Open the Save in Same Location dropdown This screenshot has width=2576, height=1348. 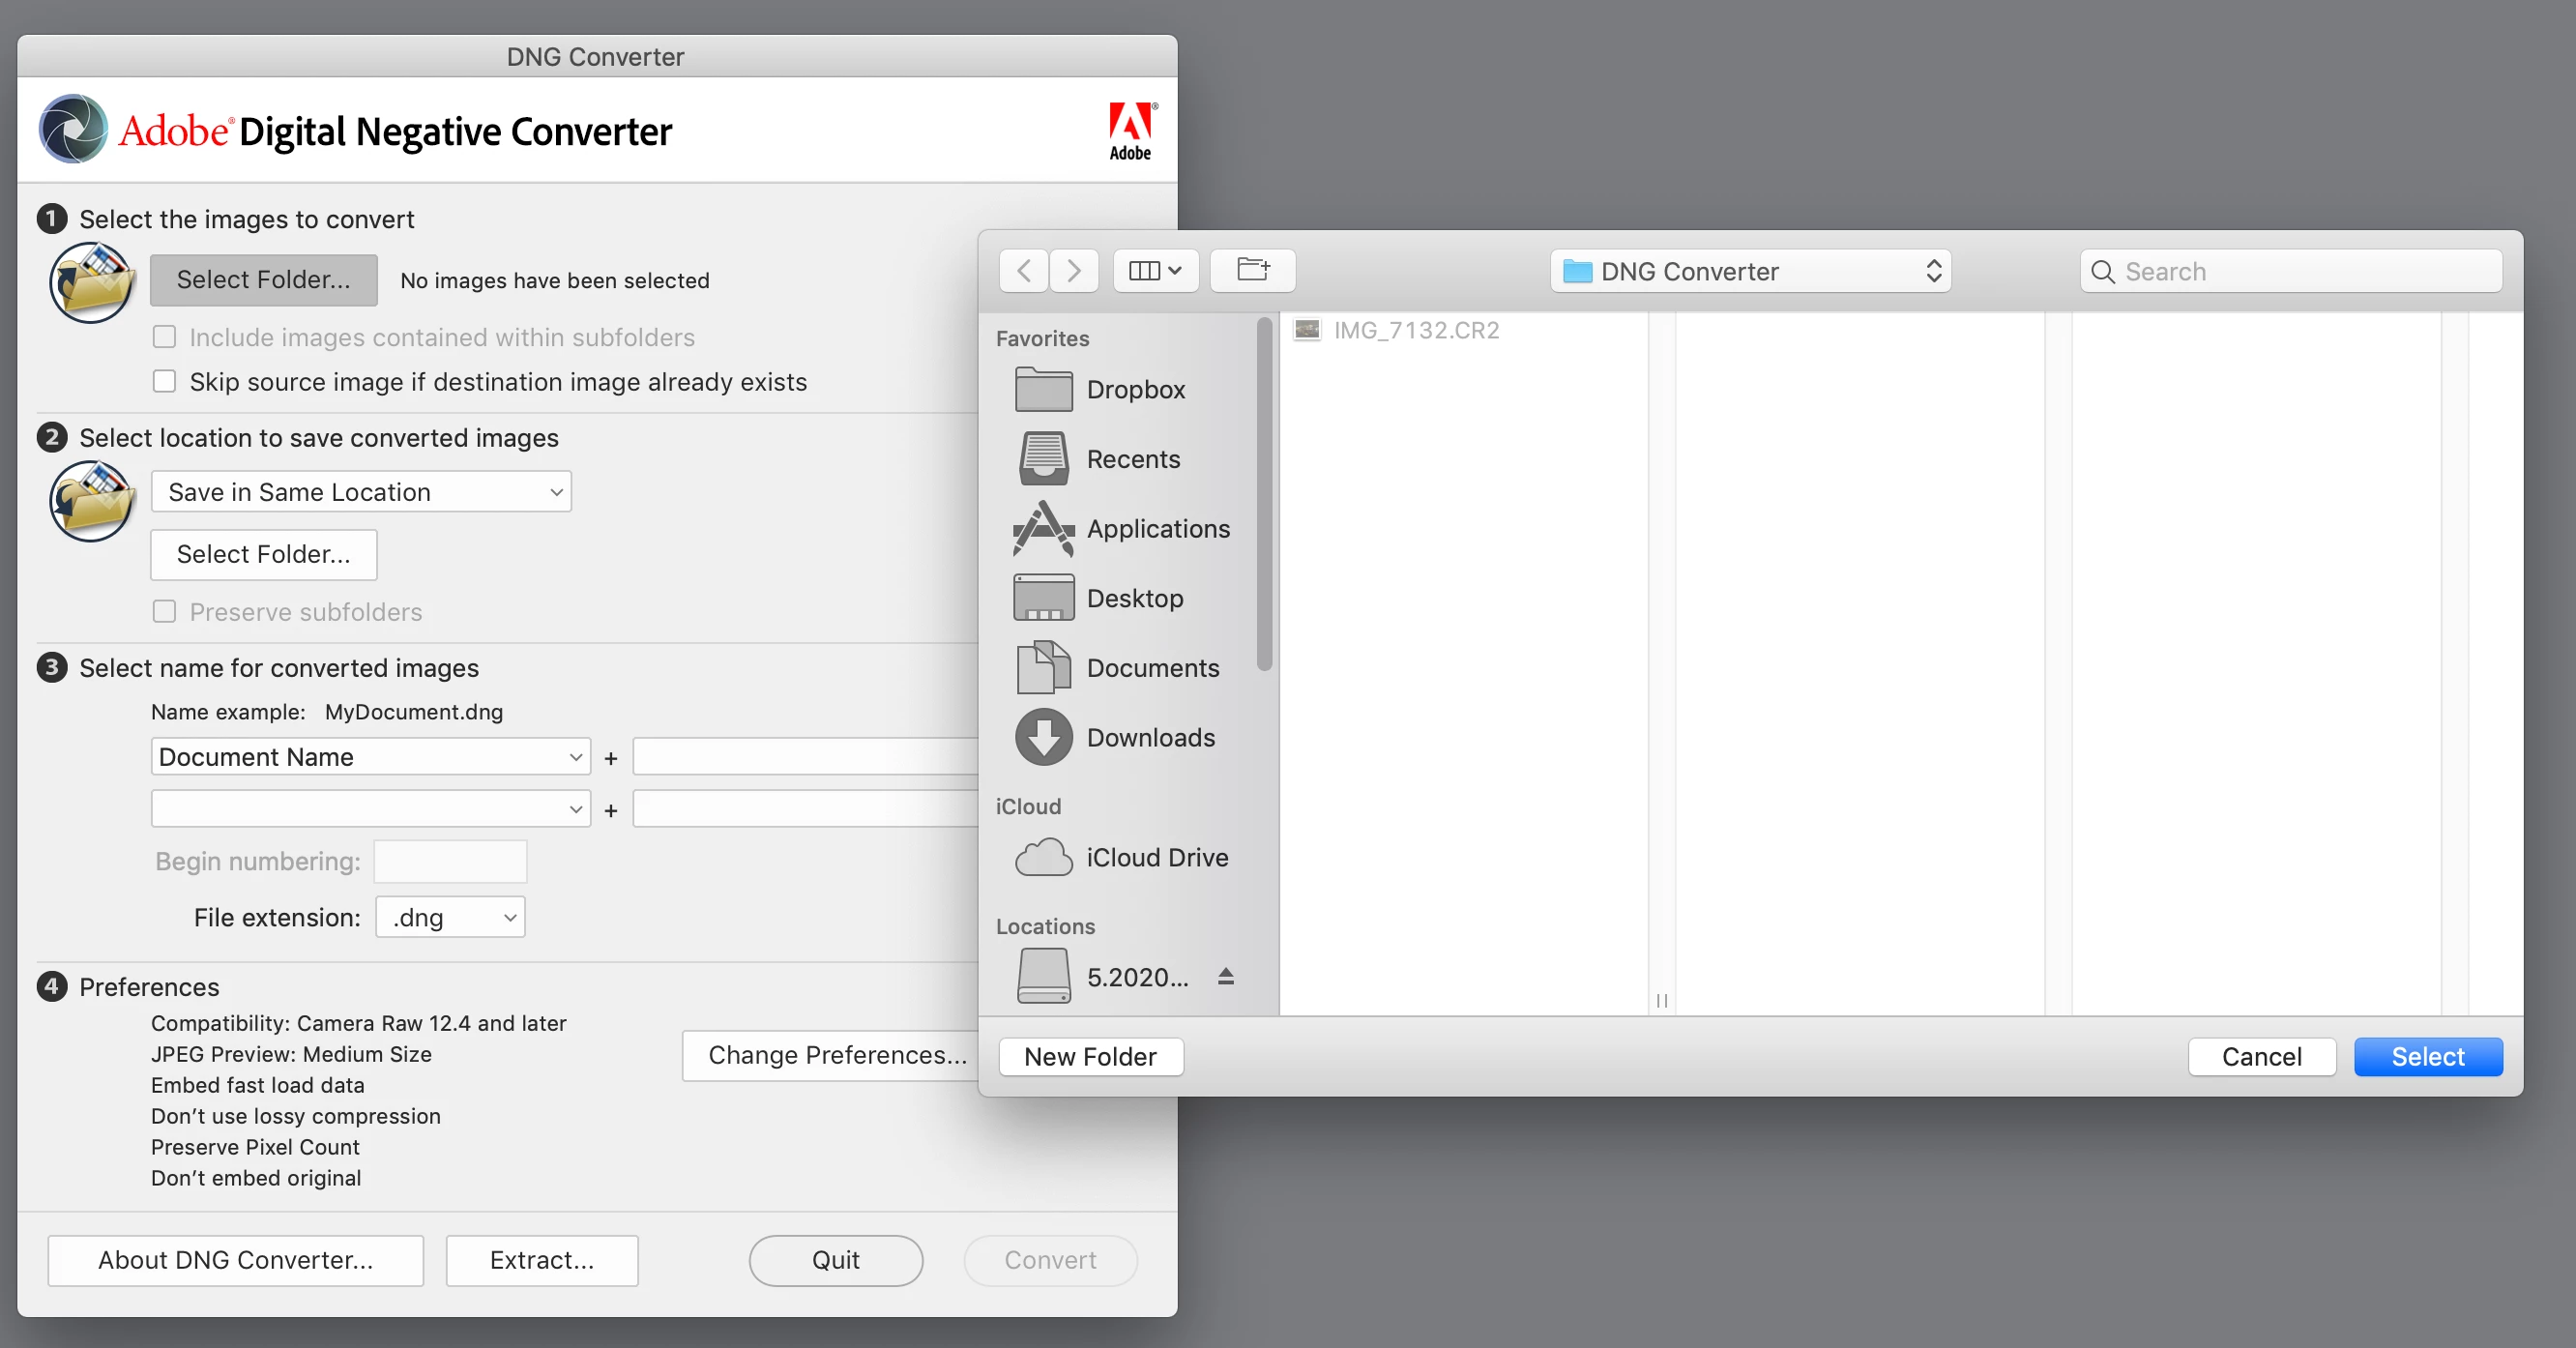pos(361,491)
